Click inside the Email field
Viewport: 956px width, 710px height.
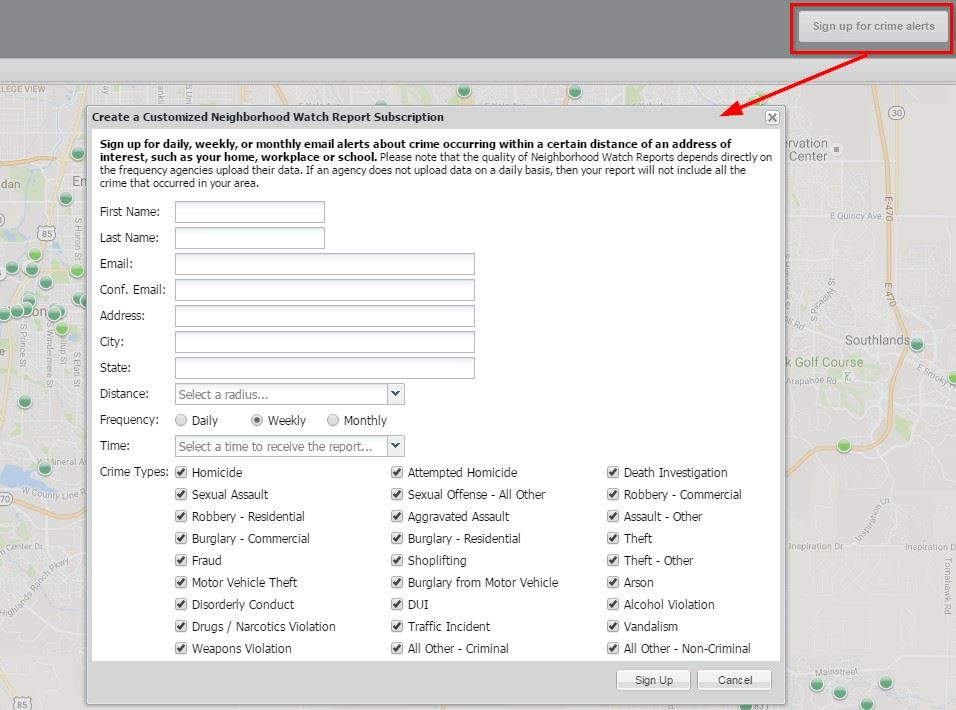coord(324,263)
